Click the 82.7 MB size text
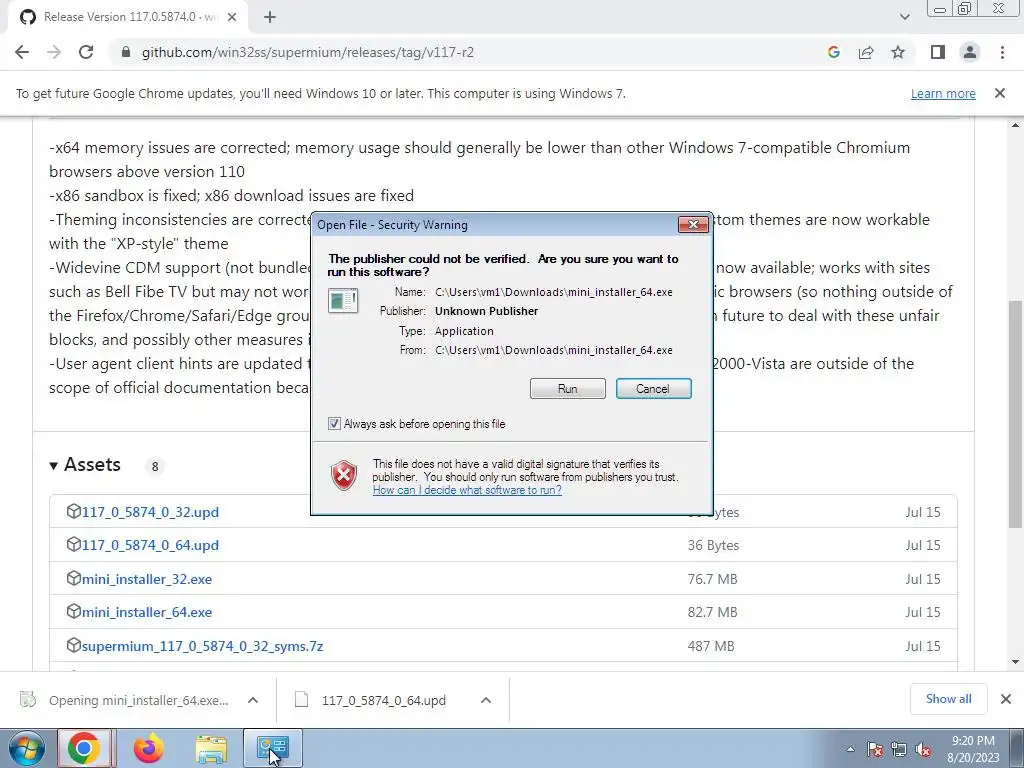This screenshot has height=768, width=1024. point(712,613)
